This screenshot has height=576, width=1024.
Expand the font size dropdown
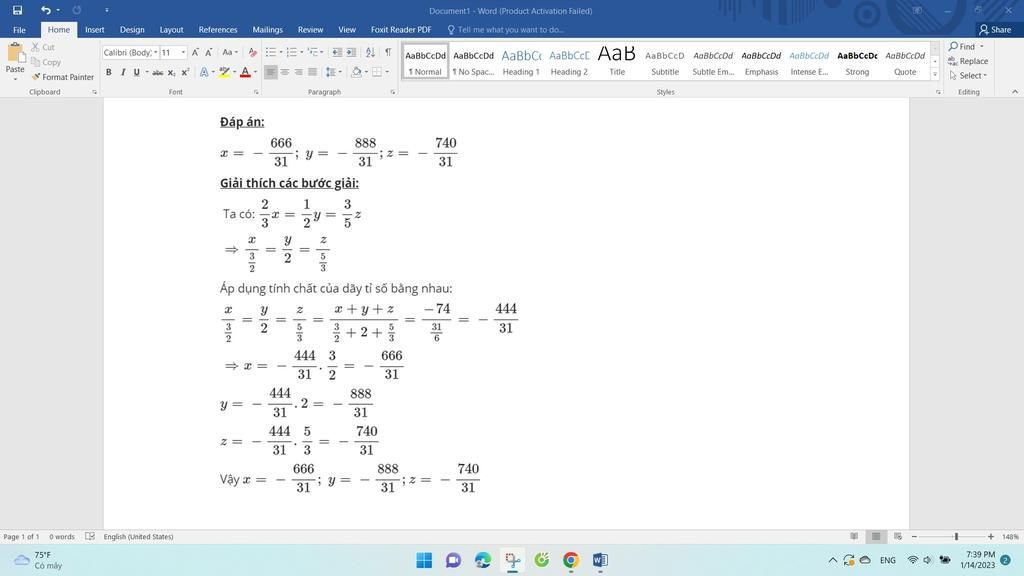(x=183, y=52)
